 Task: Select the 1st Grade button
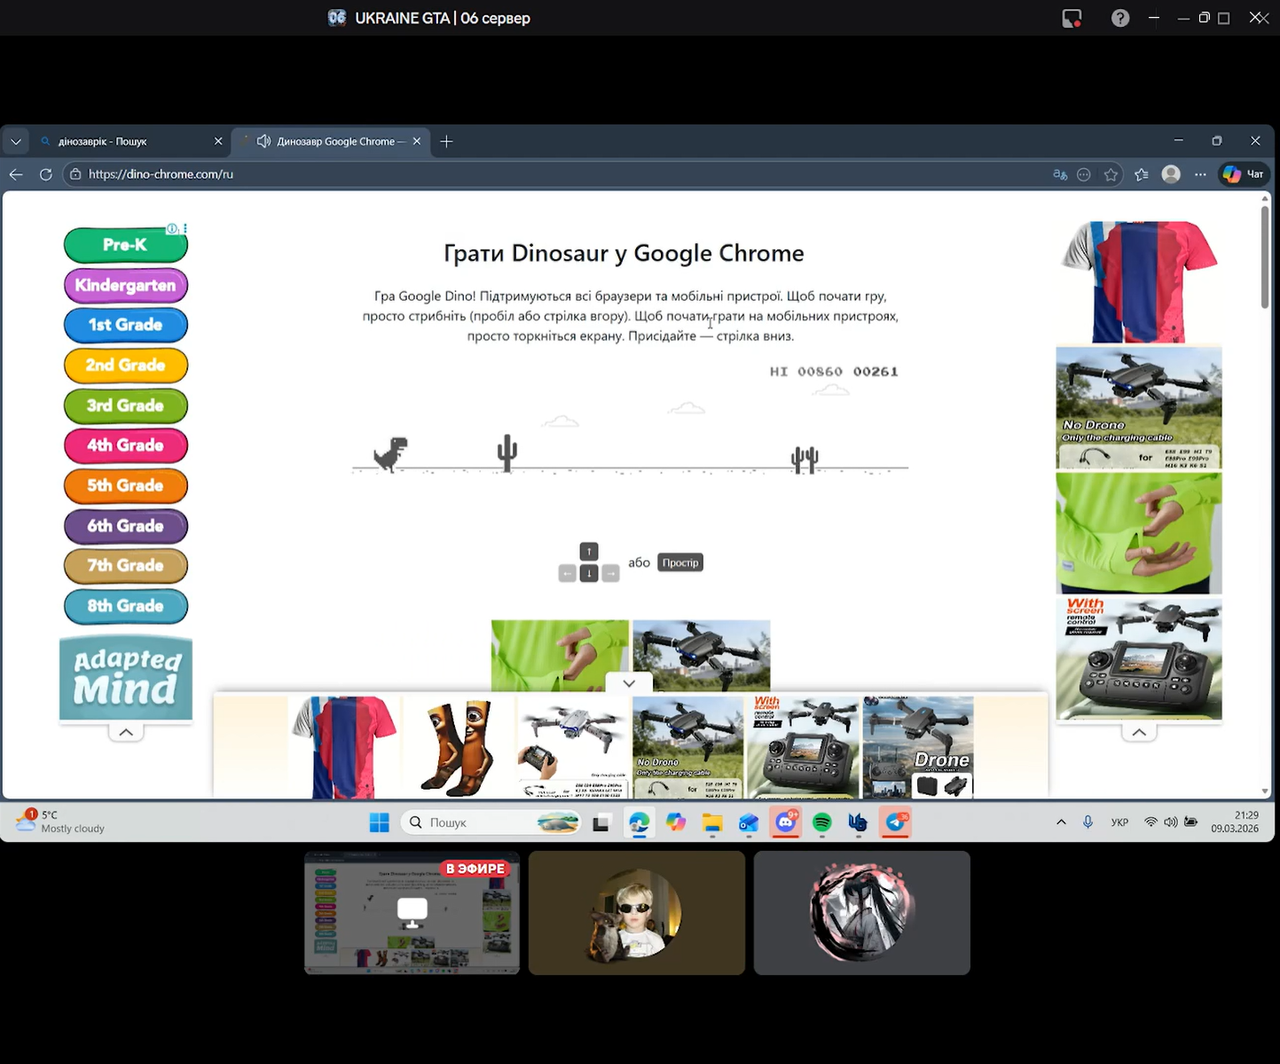tap(126, 325)
